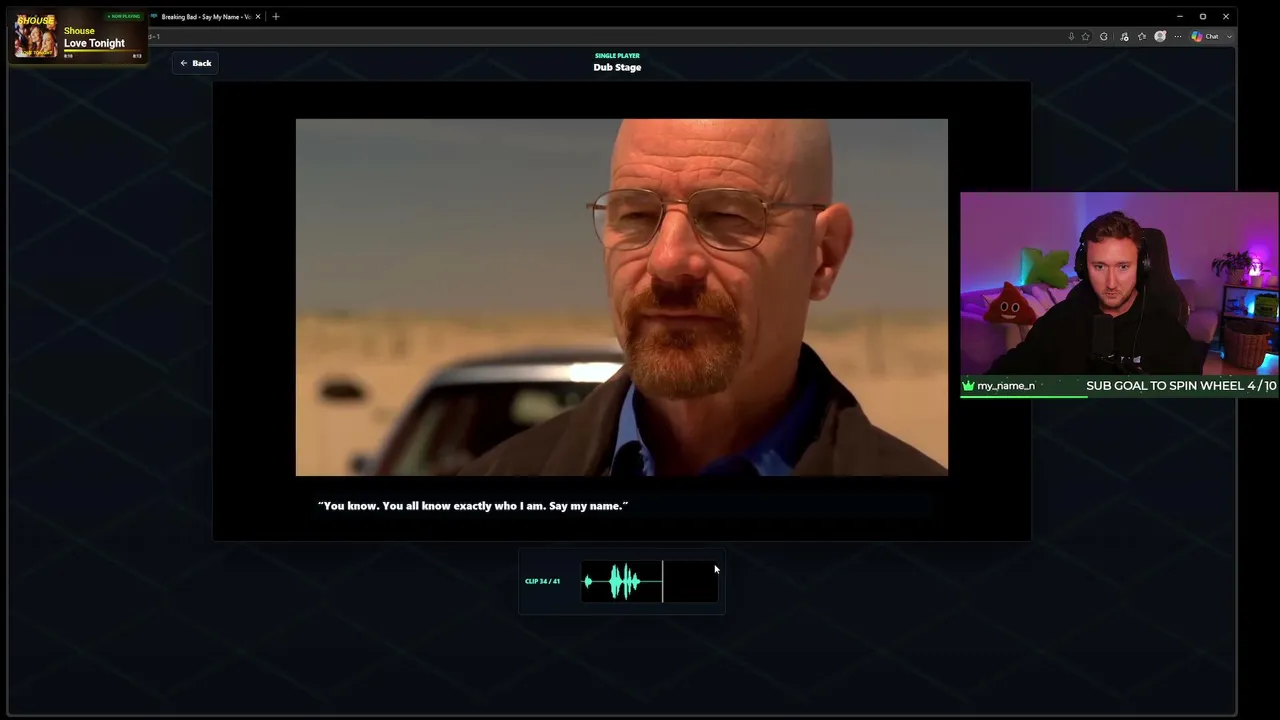The image size is (1280, 720).
Task: Click the "Dub Stage" heading
Action: tap(617, 67)
